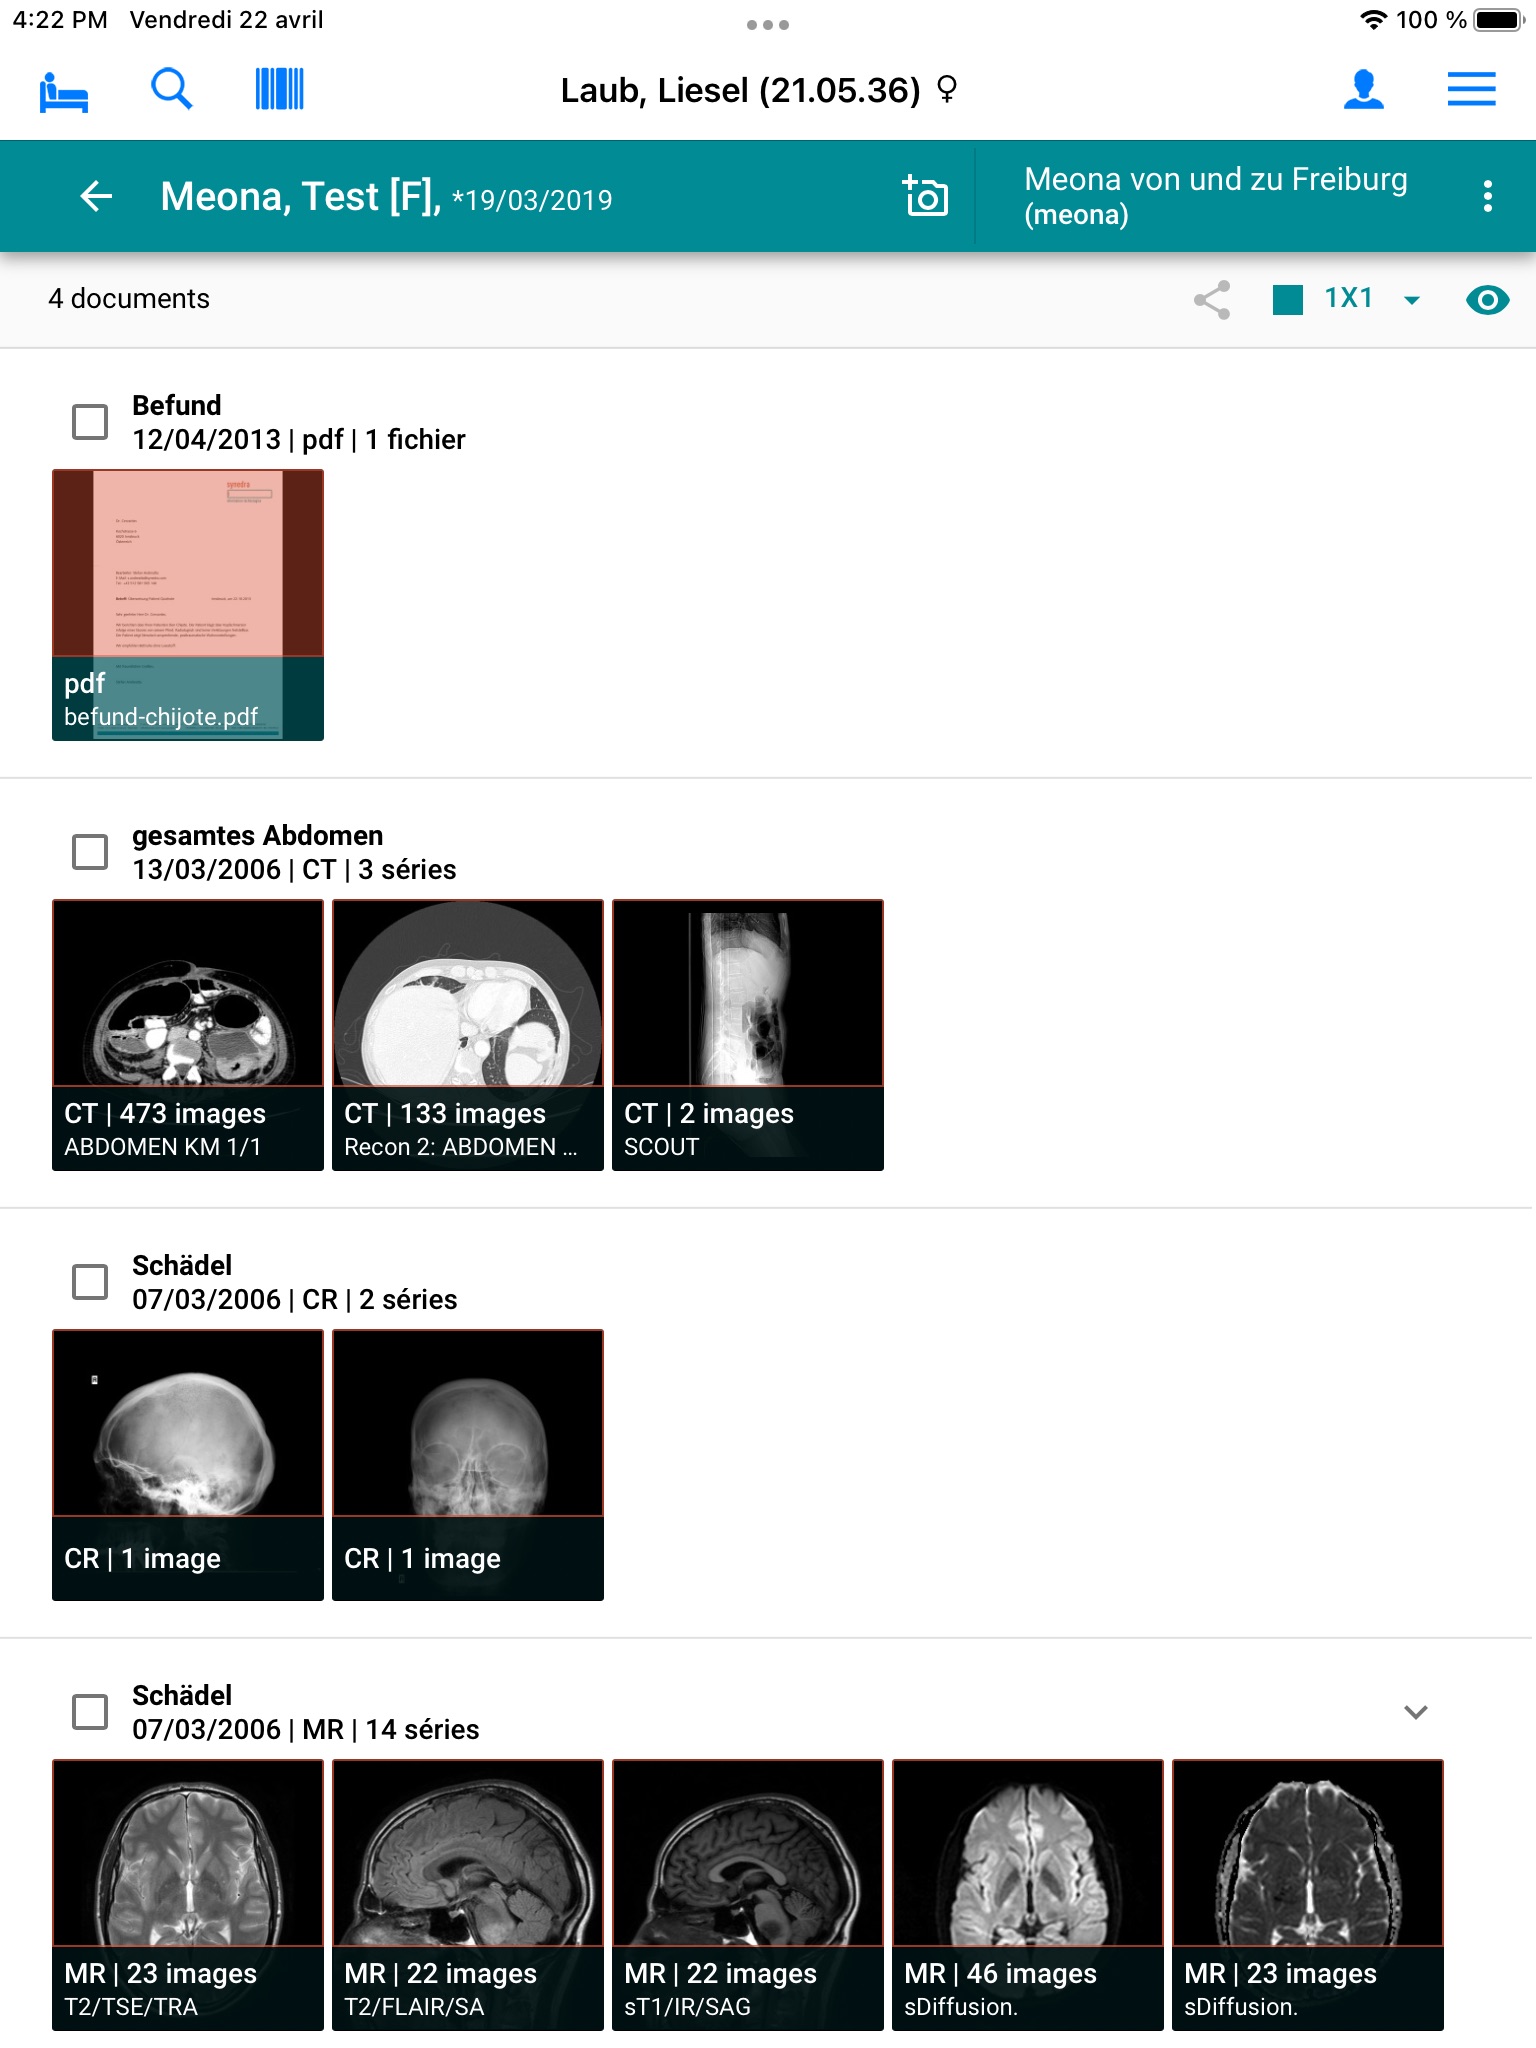Toggle the eye visibility icon
The image size is (1536, 2048).
[1488, 300]
